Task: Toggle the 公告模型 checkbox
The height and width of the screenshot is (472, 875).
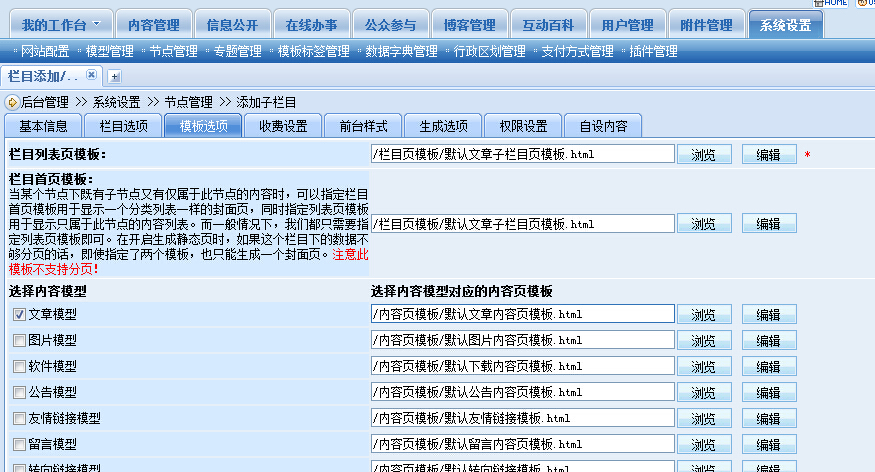Action: pyautogui.click(x=19, y=392)
